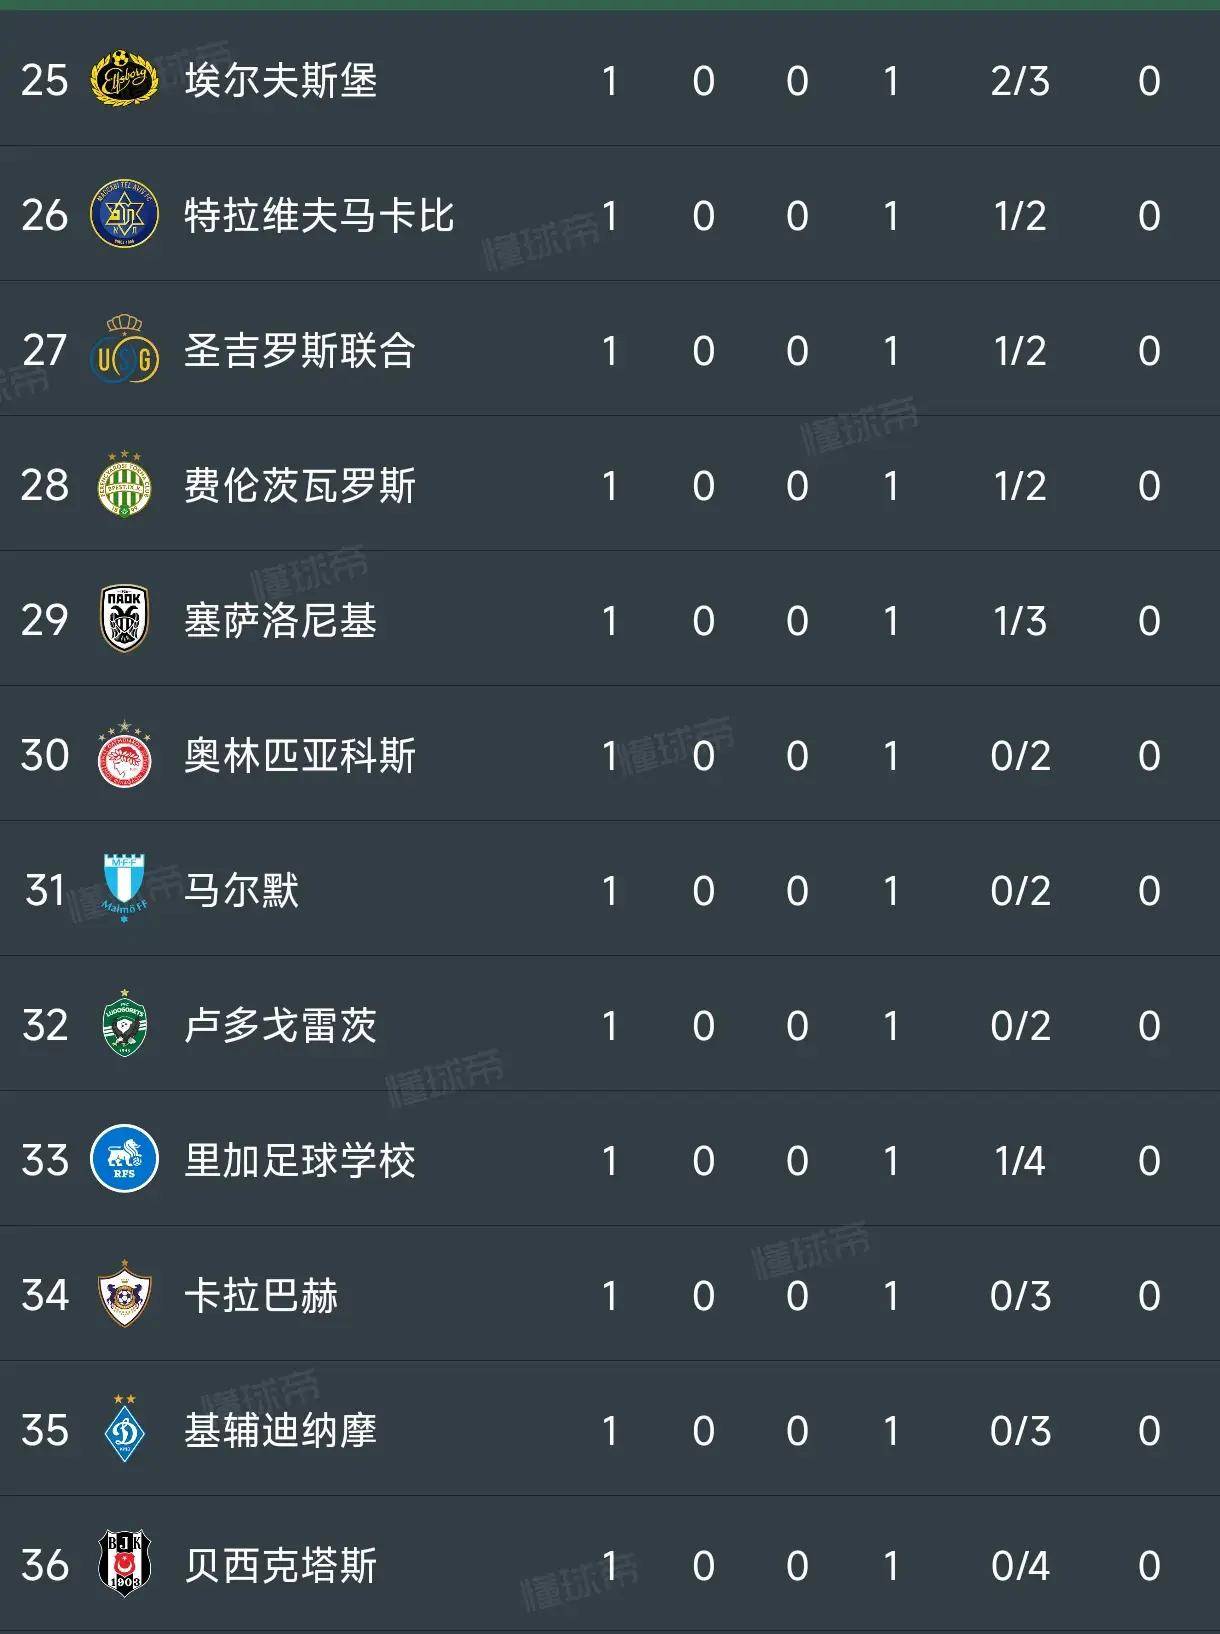Select the 圣吉罗斯联合 team name

(x=299, y=351)
